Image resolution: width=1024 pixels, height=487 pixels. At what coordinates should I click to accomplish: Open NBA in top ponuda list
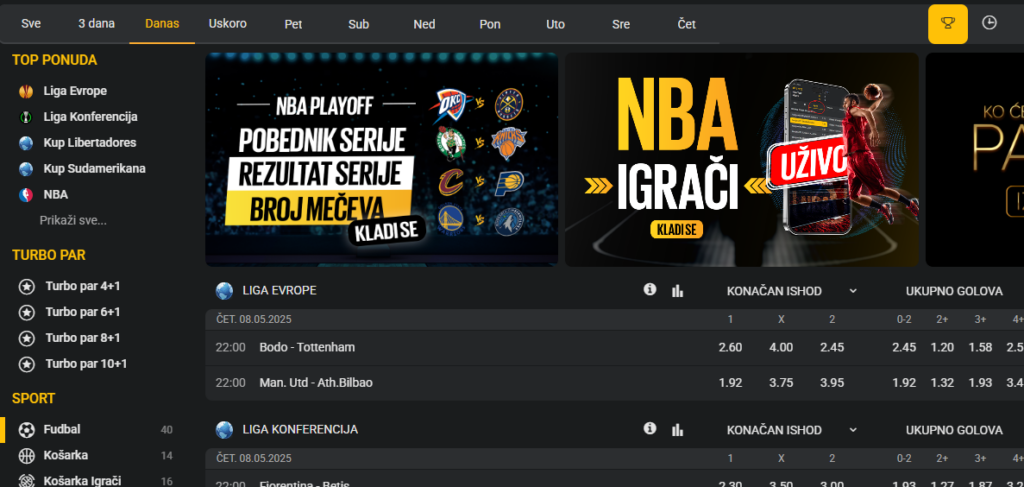pos(56,195)
